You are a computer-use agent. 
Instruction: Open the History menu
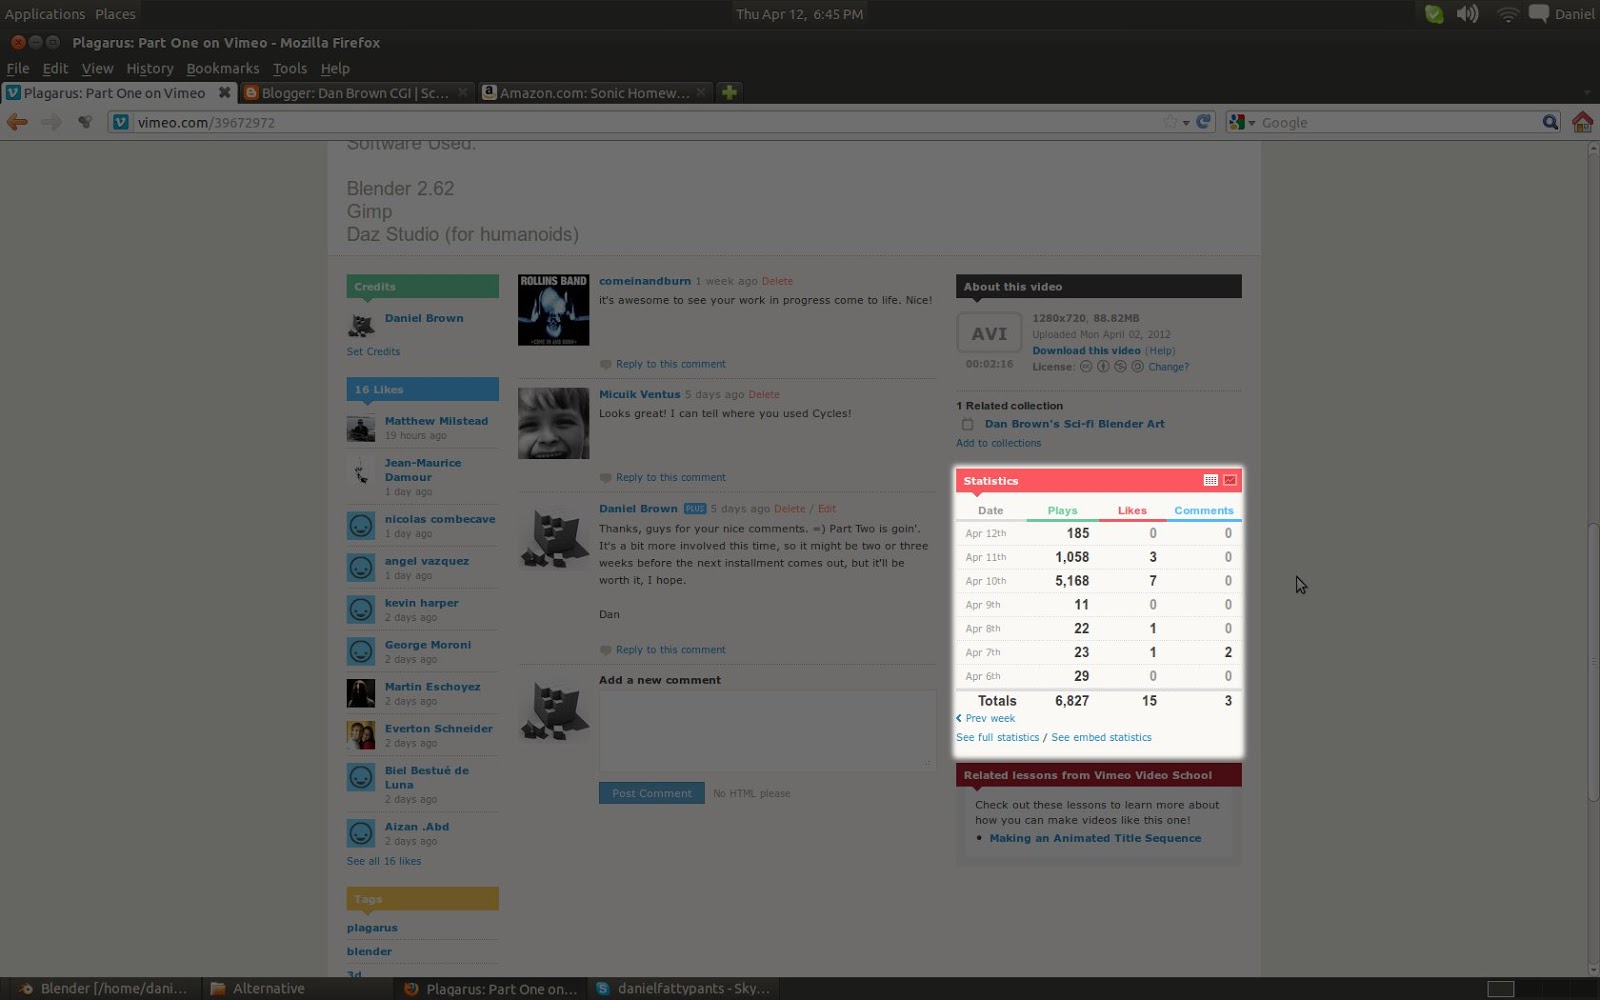(x=150, y=68)
